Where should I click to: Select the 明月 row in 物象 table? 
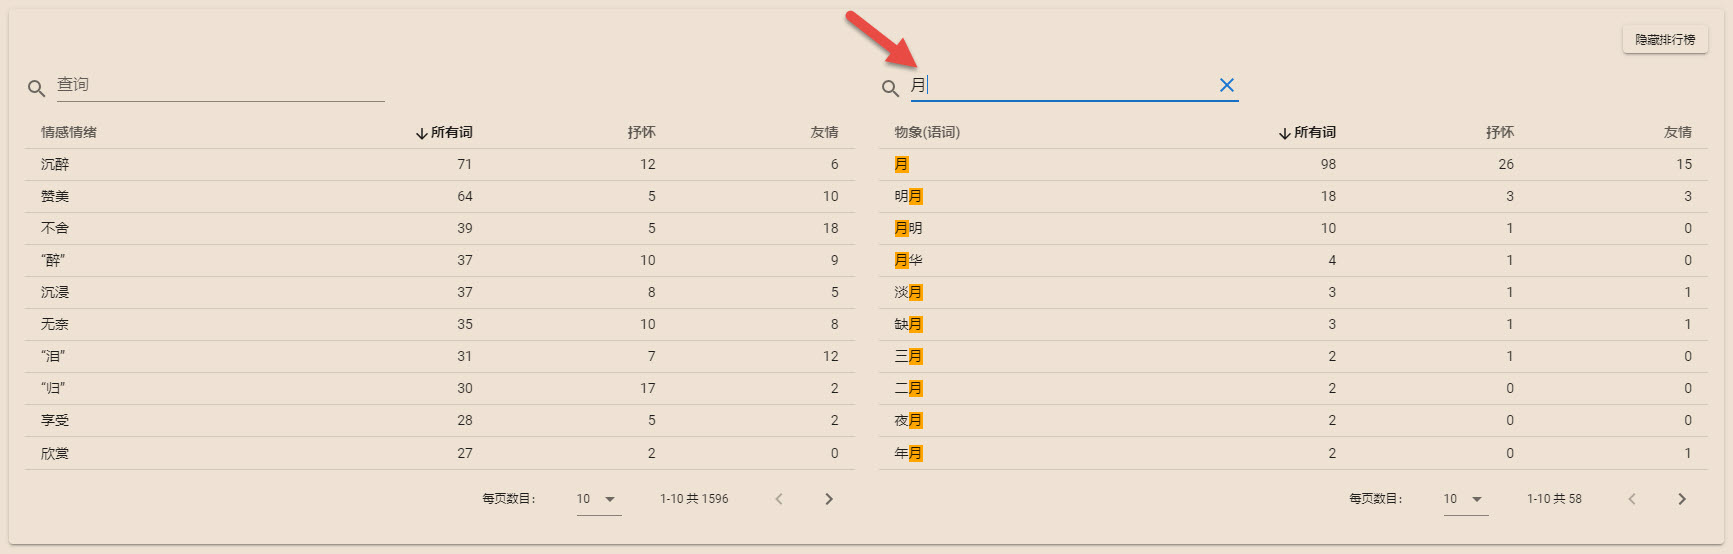point(908,196)
